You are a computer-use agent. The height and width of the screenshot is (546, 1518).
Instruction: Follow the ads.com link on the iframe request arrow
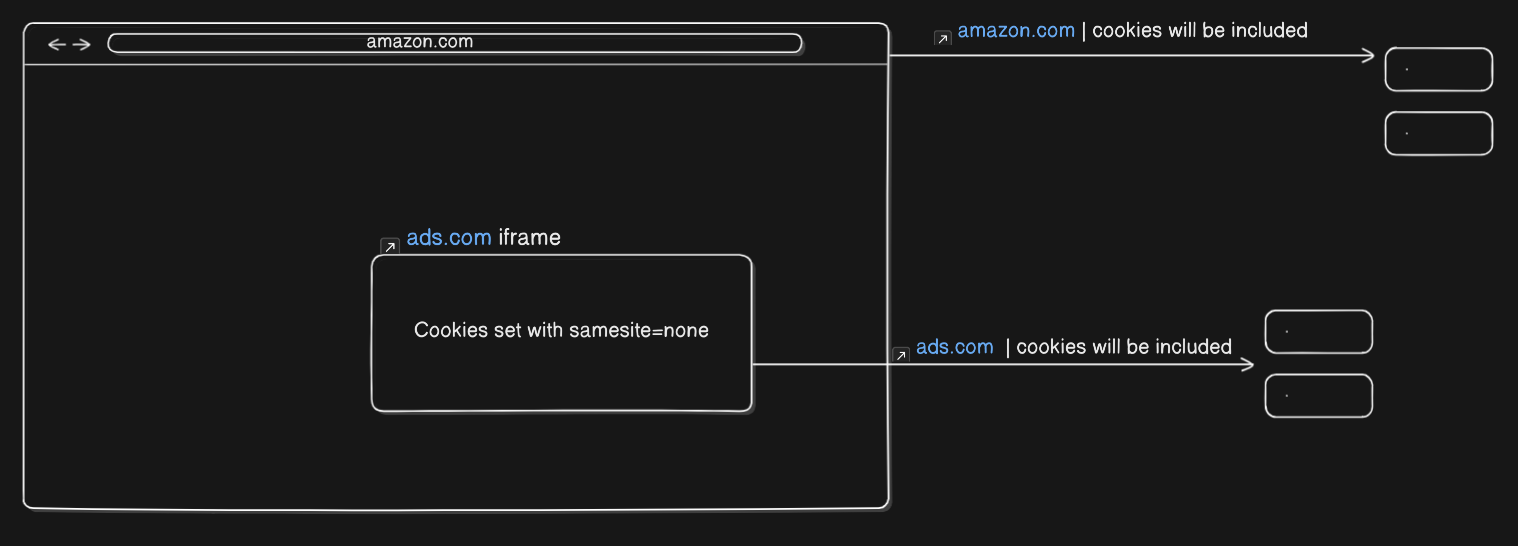pyautogui.click(x=955, y=347)
